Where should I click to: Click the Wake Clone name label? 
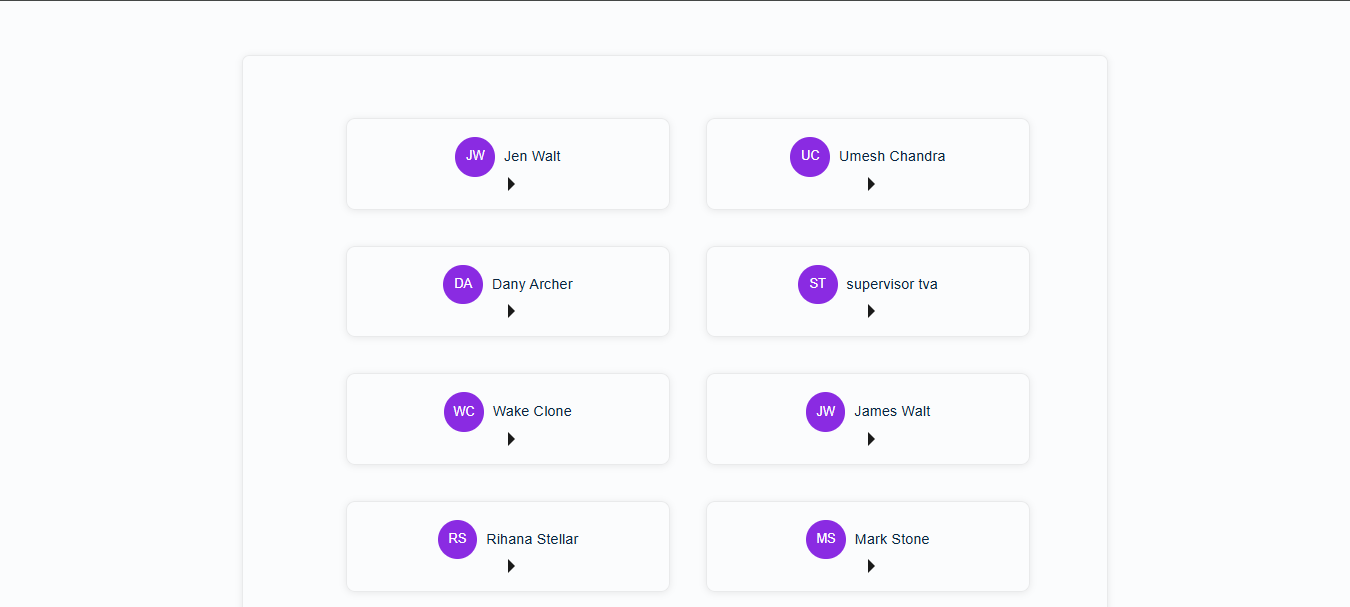tap(532, 411)
